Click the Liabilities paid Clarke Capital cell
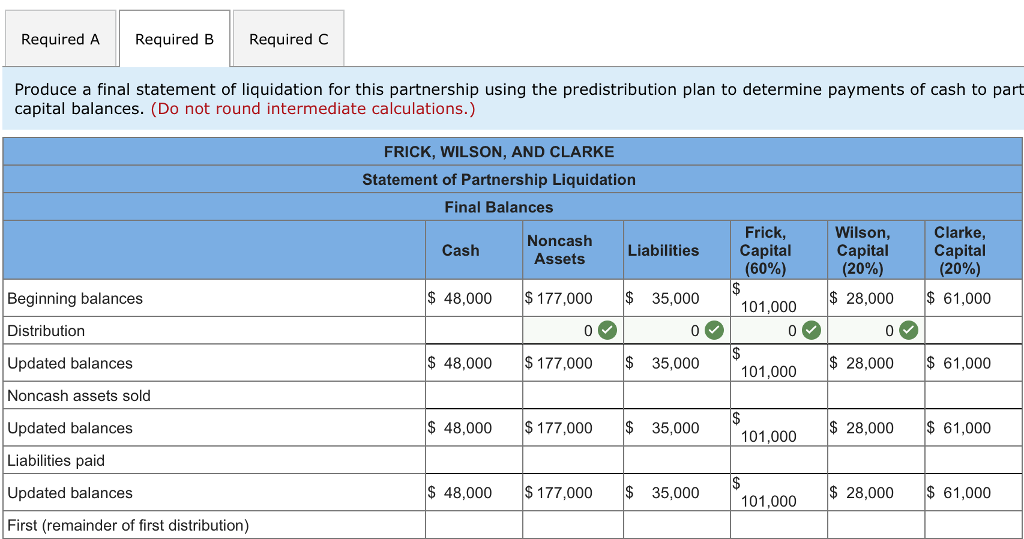The width and height of the screenshot is (1024, 539). point(974,460)
